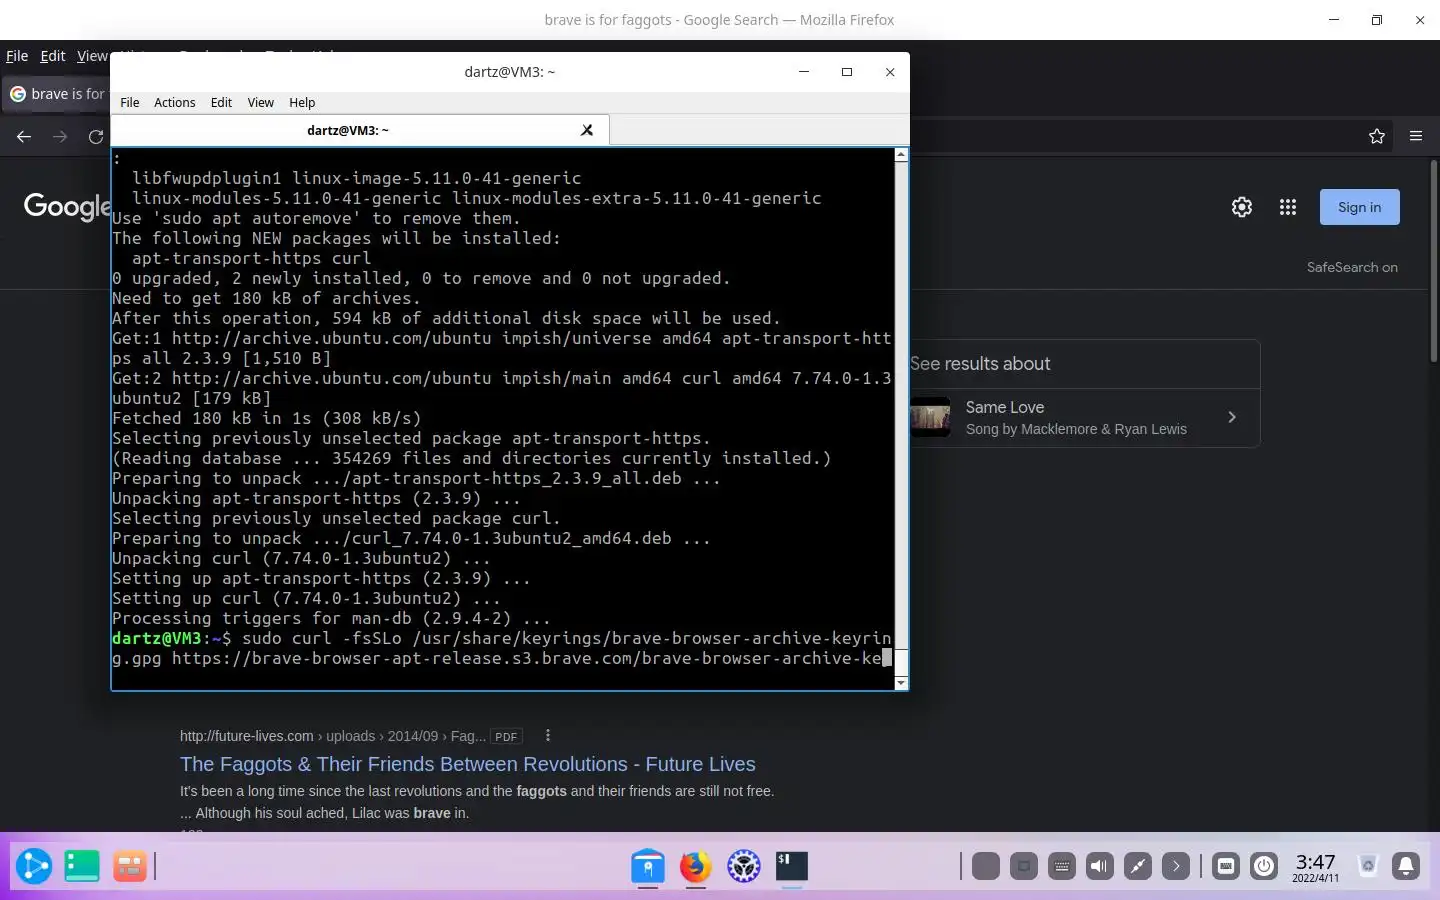Click the pen-shaped tray icon
Viewport: 1440px width, 900px height.
click(1138, 866)
